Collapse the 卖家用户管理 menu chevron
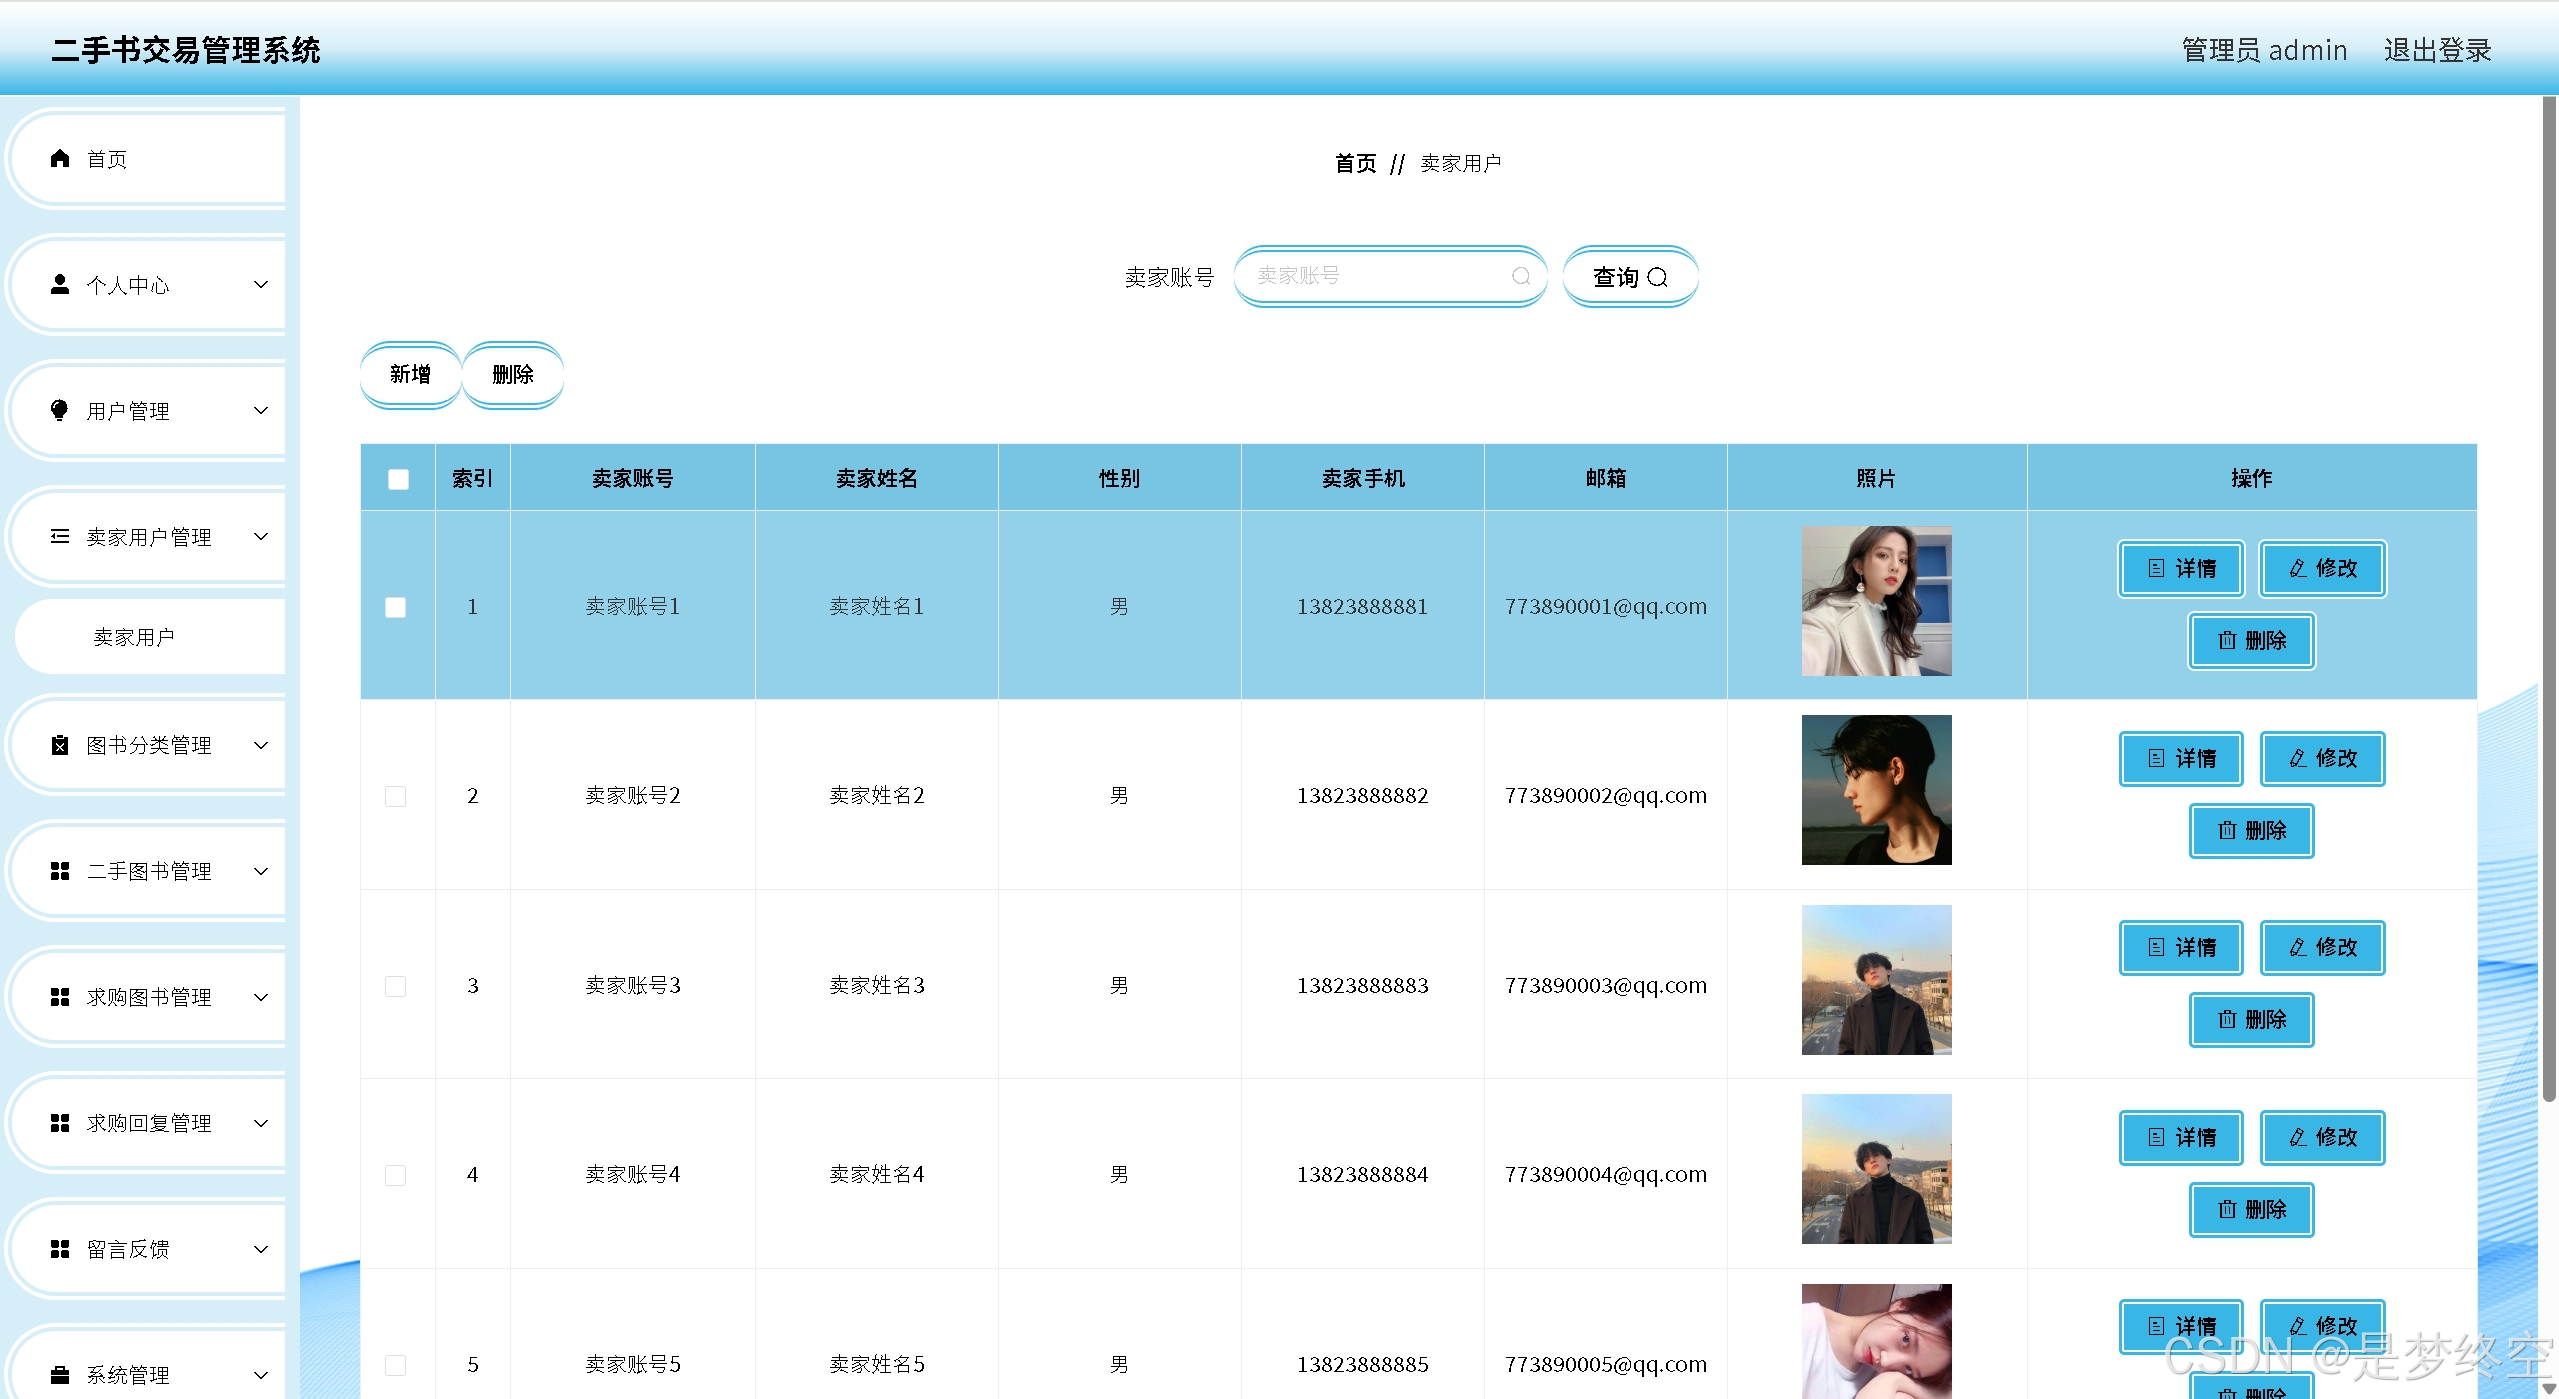2559x1399 pixels. pyautogui.click(x=261, y=536)
